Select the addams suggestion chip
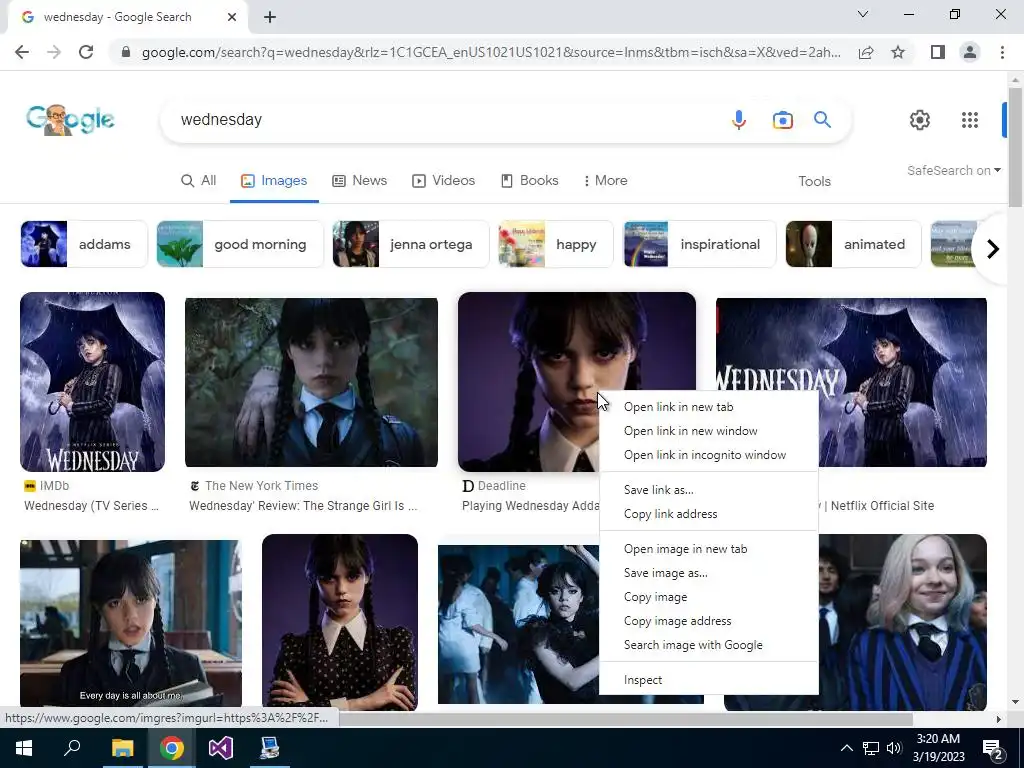Screen dimensions: 1024x768 tap(84, 244)
